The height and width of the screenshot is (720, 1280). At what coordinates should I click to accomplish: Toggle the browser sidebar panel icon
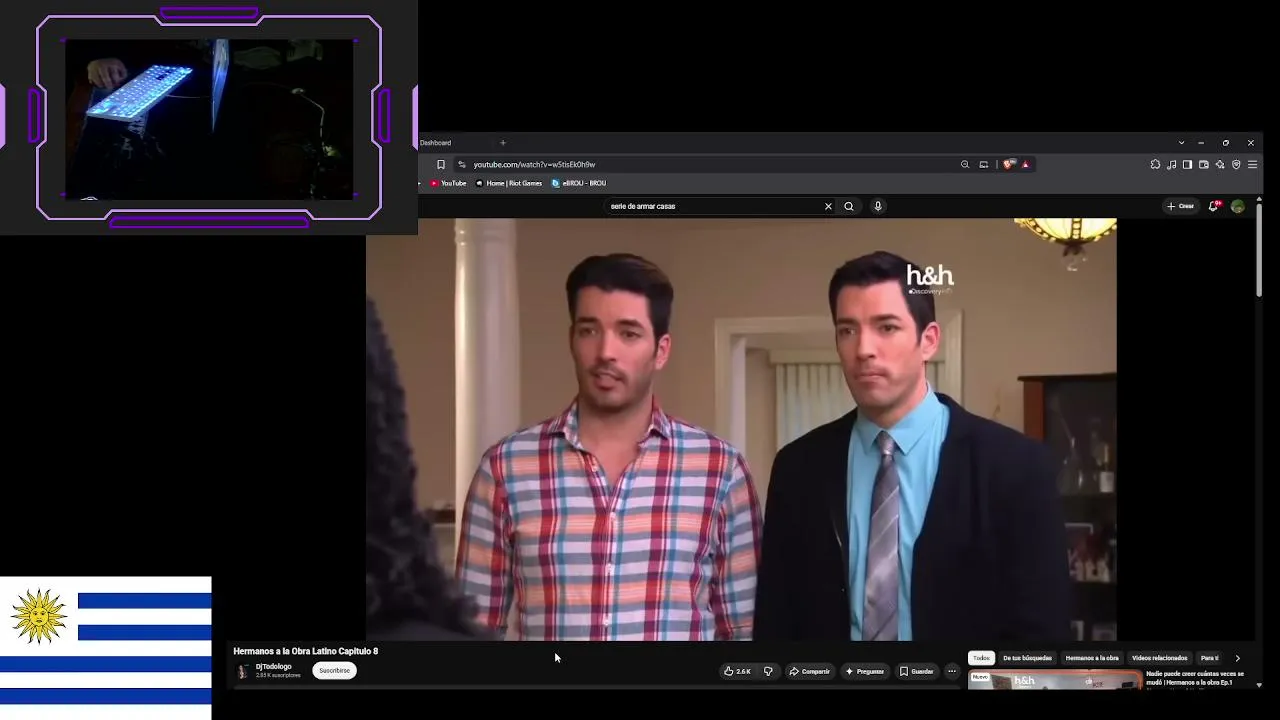pos(1187,164)
